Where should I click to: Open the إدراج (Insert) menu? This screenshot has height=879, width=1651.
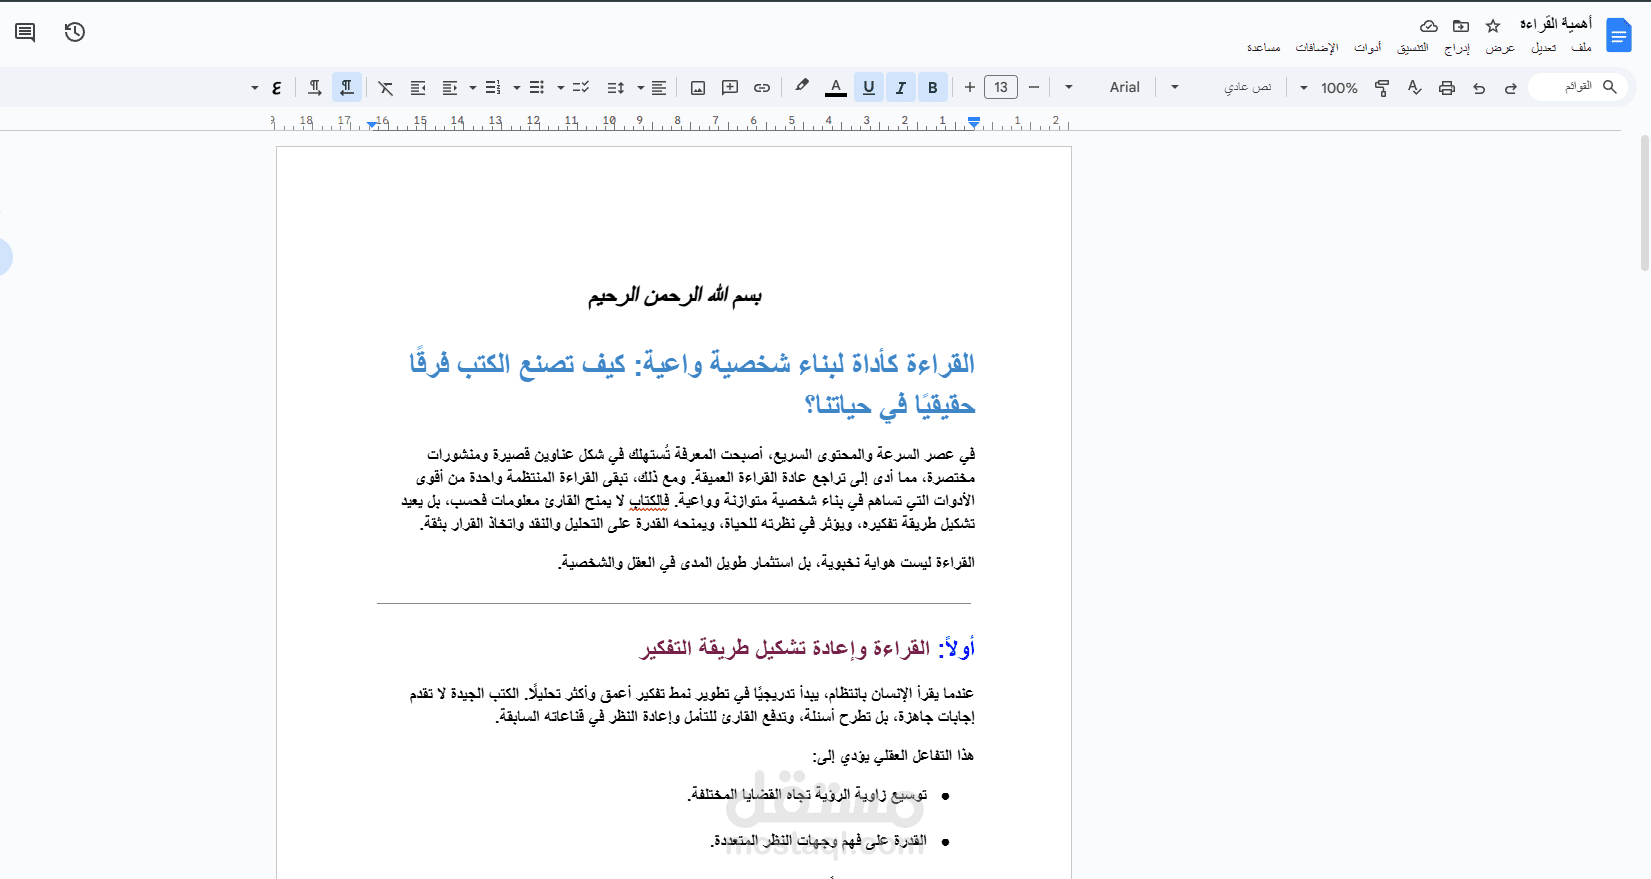point(1457,48)
